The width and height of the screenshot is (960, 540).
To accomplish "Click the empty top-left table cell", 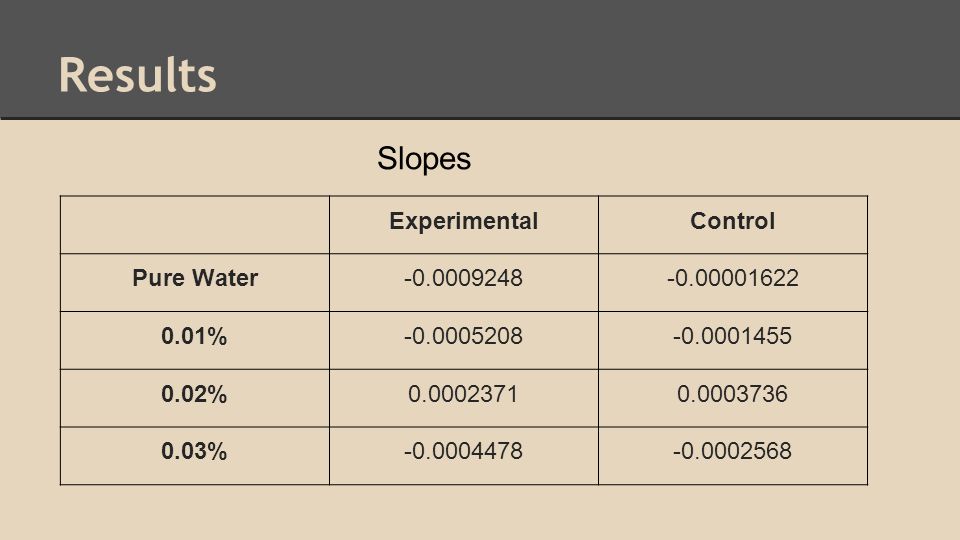I will point(195,225).
